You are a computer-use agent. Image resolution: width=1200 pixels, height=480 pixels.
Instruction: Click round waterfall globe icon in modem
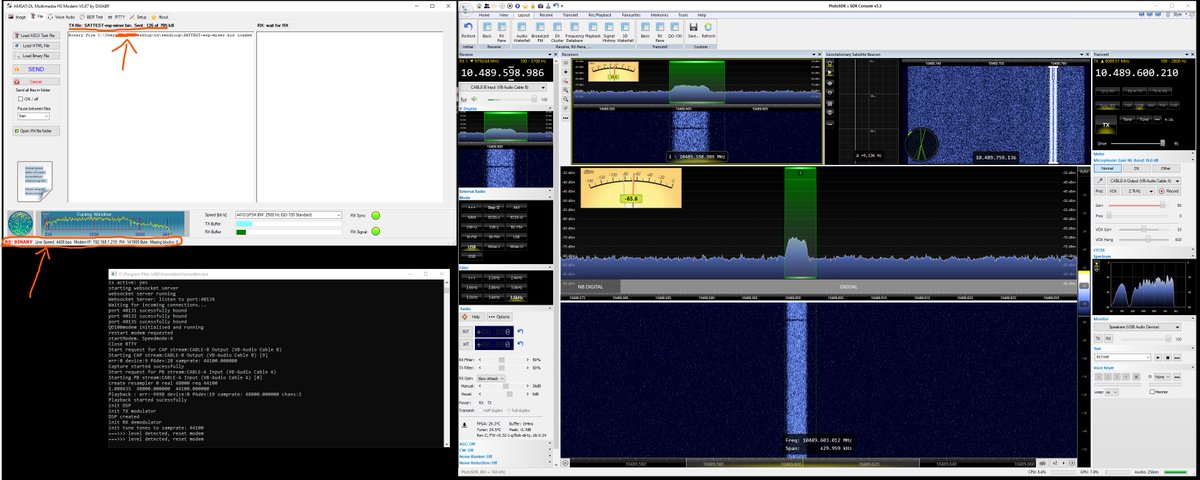(x=21, y=224)
